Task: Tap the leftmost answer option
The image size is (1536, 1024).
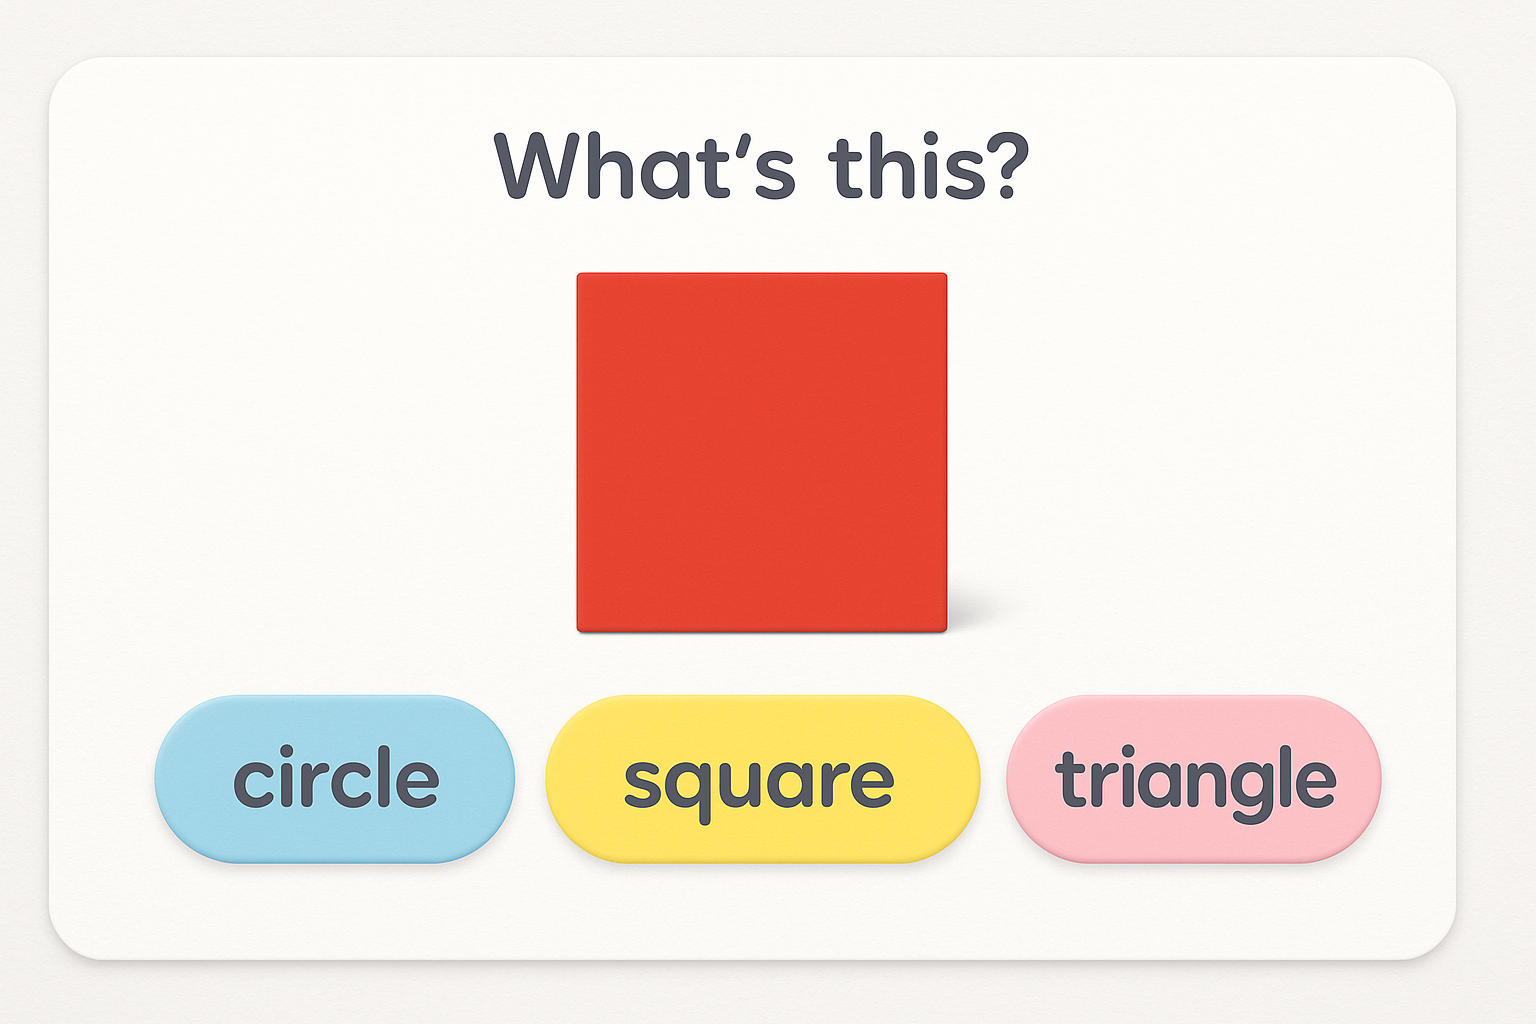Action: tap(335, 779)
